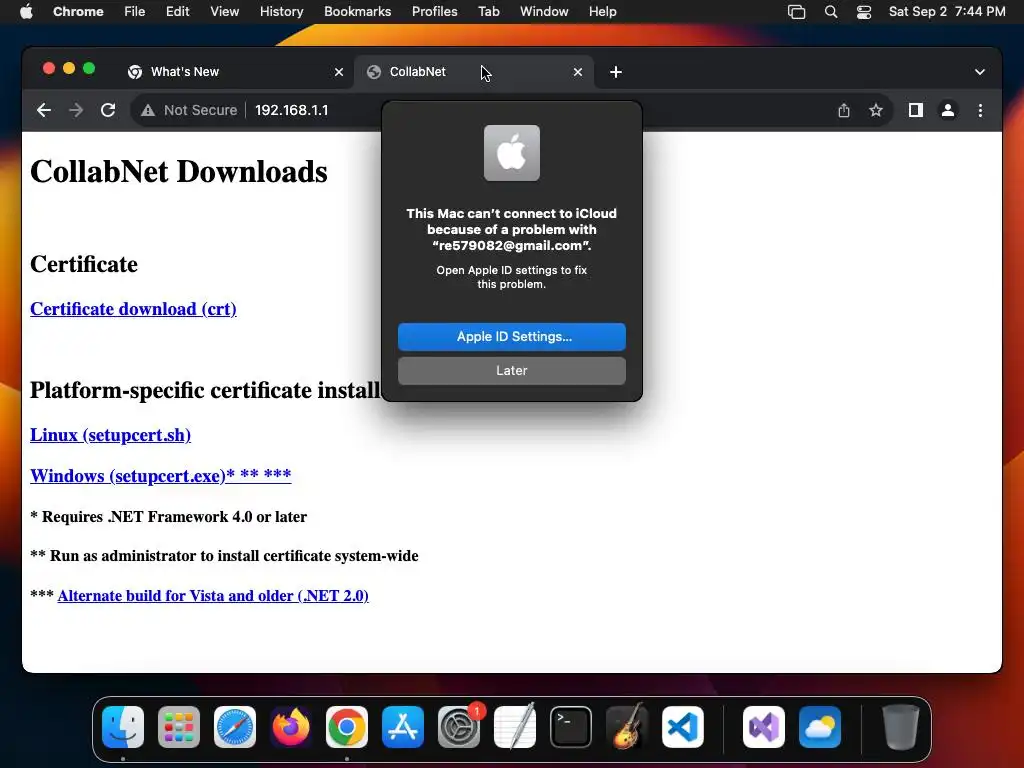Open Finder from the Dock
The height and width of the screenshot is (768, 1024).
tap(123, 727)
